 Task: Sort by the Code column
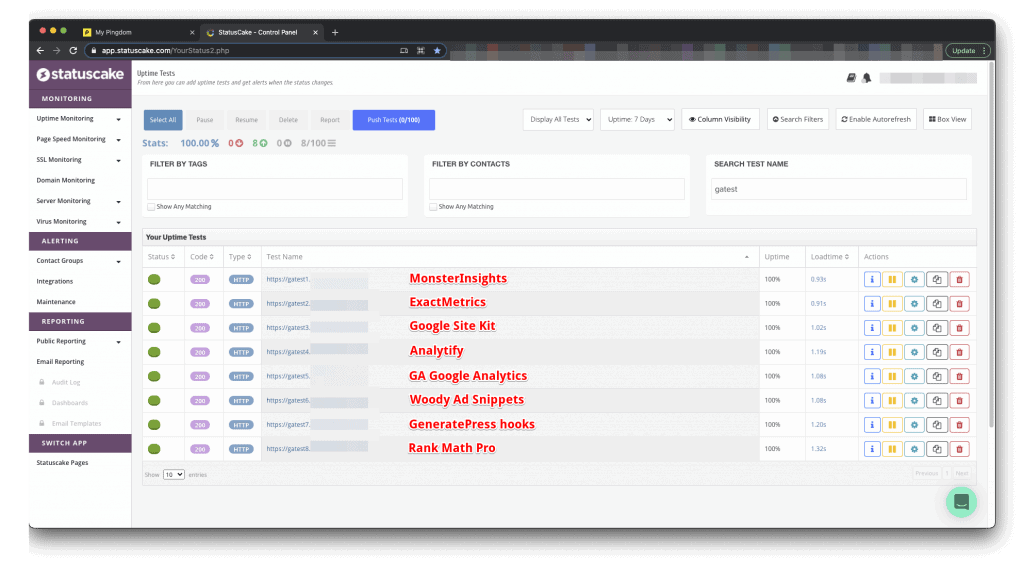pyautogui.click(x=202, y=257)
